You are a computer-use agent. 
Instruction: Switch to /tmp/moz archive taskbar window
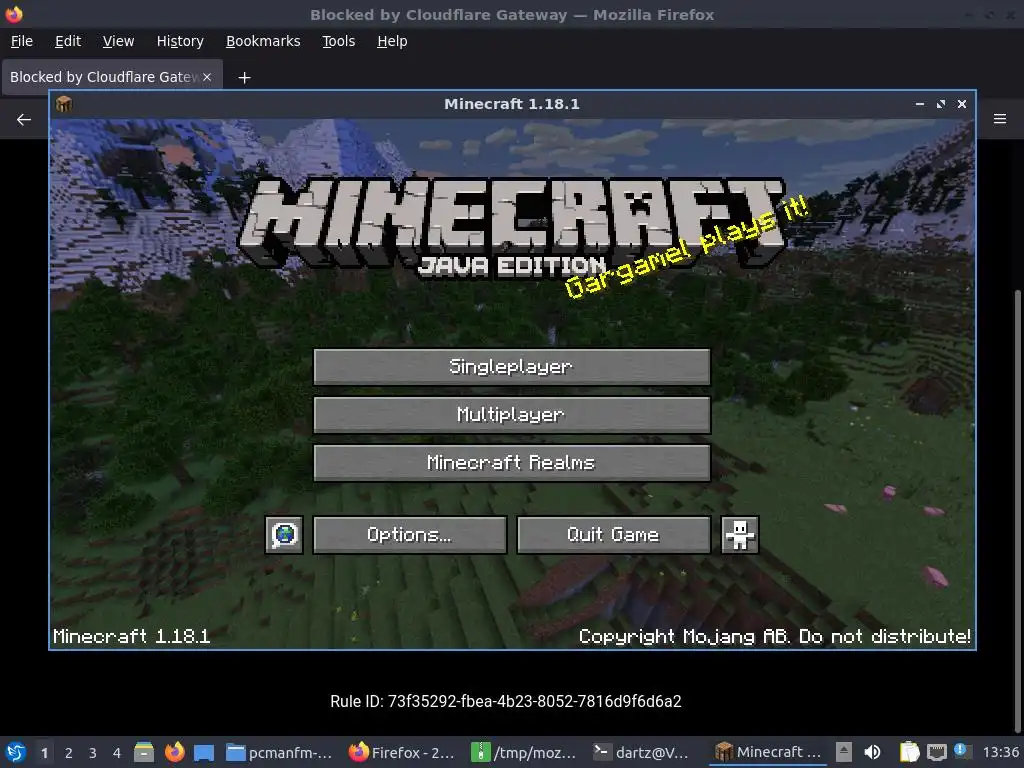click(x=523, y=752)
